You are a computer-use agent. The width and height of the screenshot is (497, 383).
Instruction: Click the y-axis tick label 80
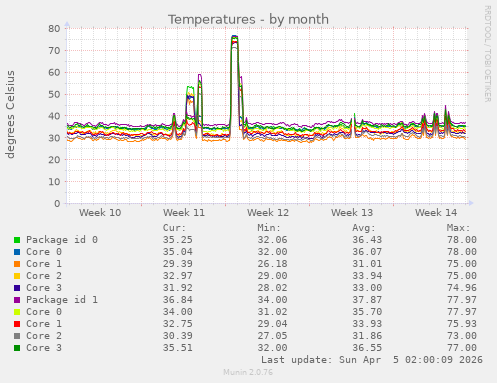click(54, 29)
